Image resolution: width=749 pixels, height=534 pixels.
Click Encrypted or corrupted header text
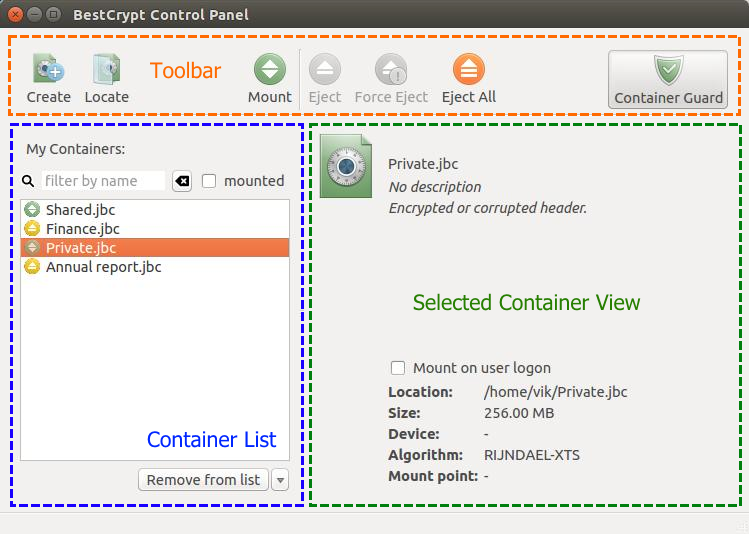(488, 208)
